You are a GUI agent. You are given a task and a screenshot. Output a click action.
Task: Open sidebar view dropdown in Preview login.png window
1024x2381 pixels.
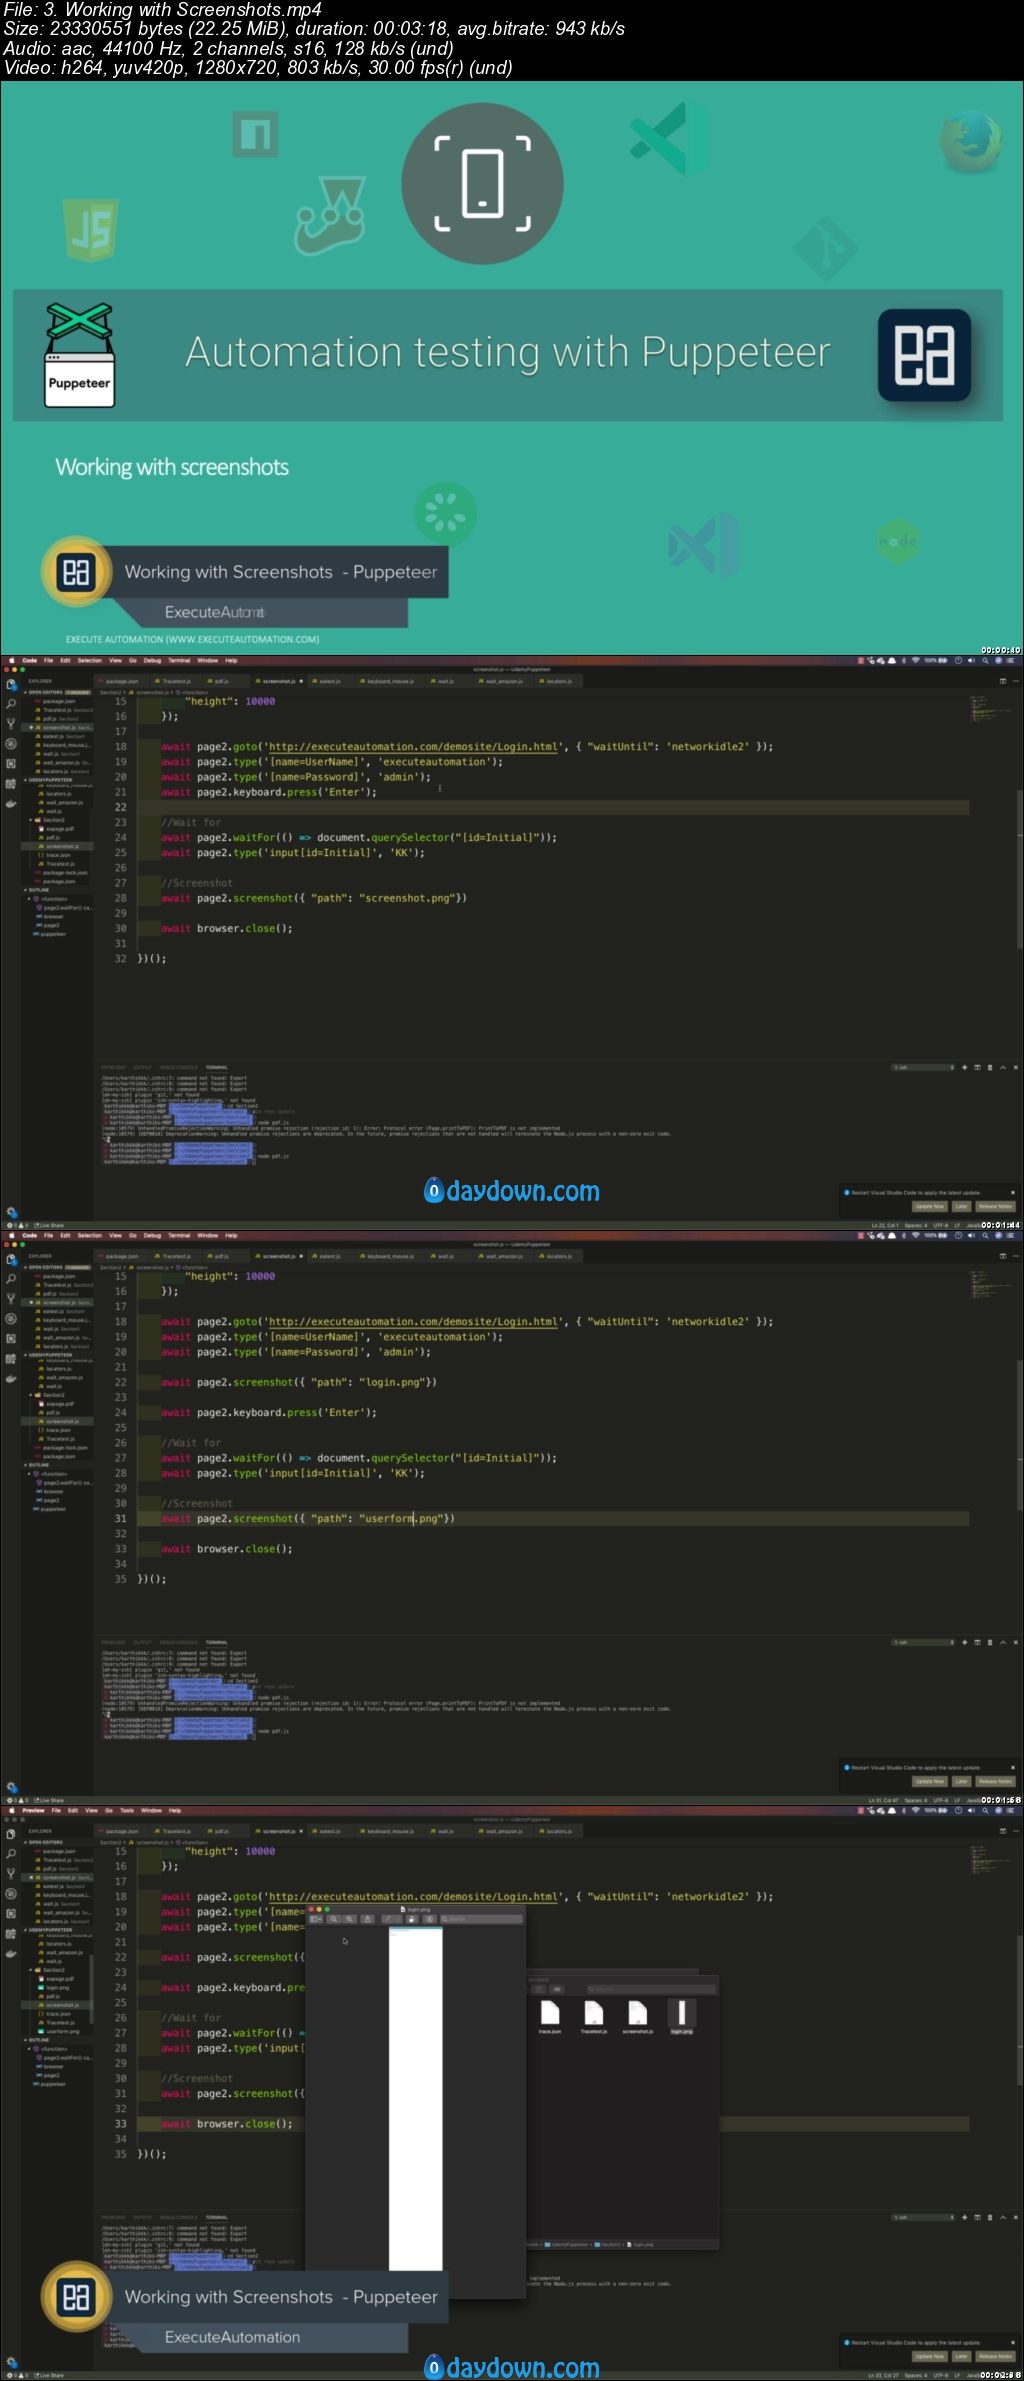coord(316,1919)
